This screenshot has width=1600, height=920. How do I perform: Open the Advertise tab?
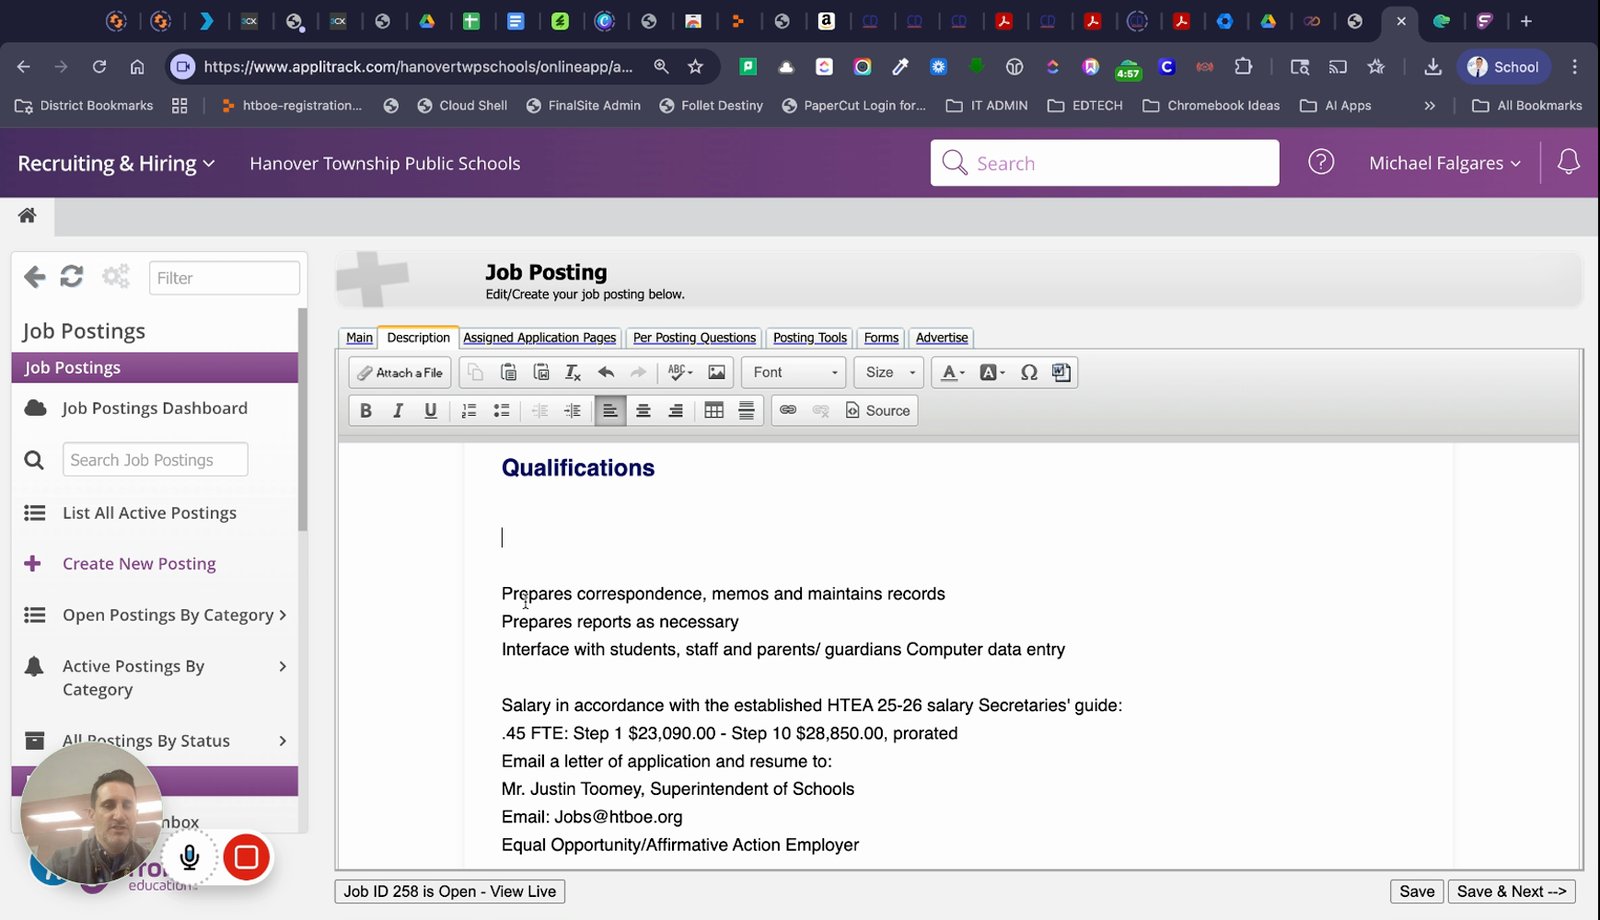point(942,338)
